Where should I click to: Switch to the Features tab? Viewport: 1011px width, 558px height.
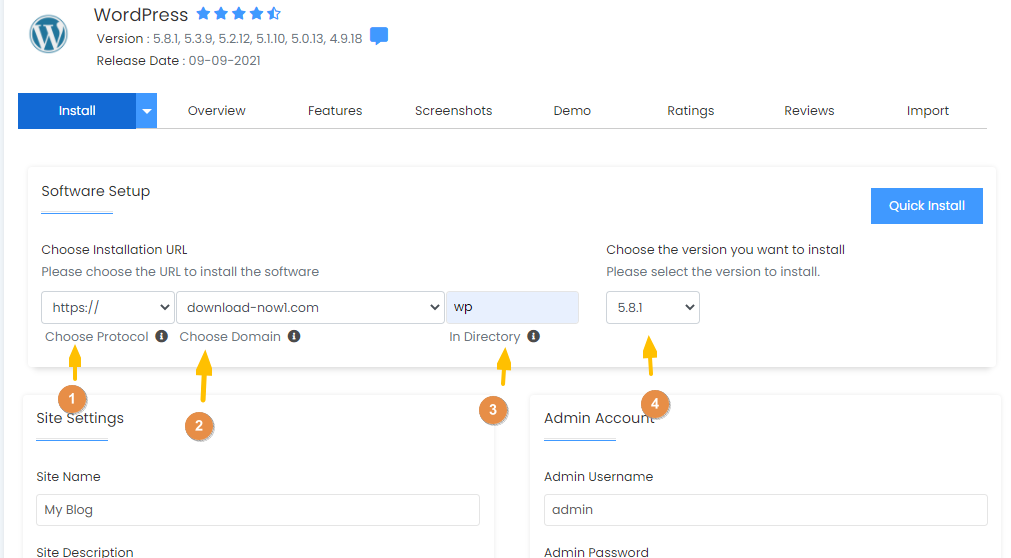335,111
